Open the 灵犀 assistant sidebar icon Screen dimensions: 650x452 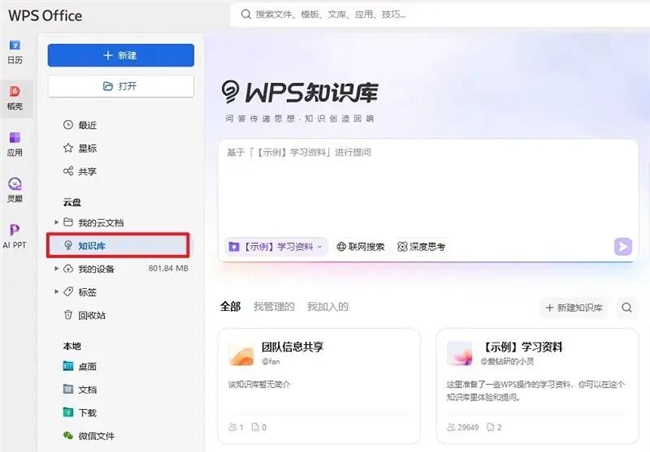(15, 190)
